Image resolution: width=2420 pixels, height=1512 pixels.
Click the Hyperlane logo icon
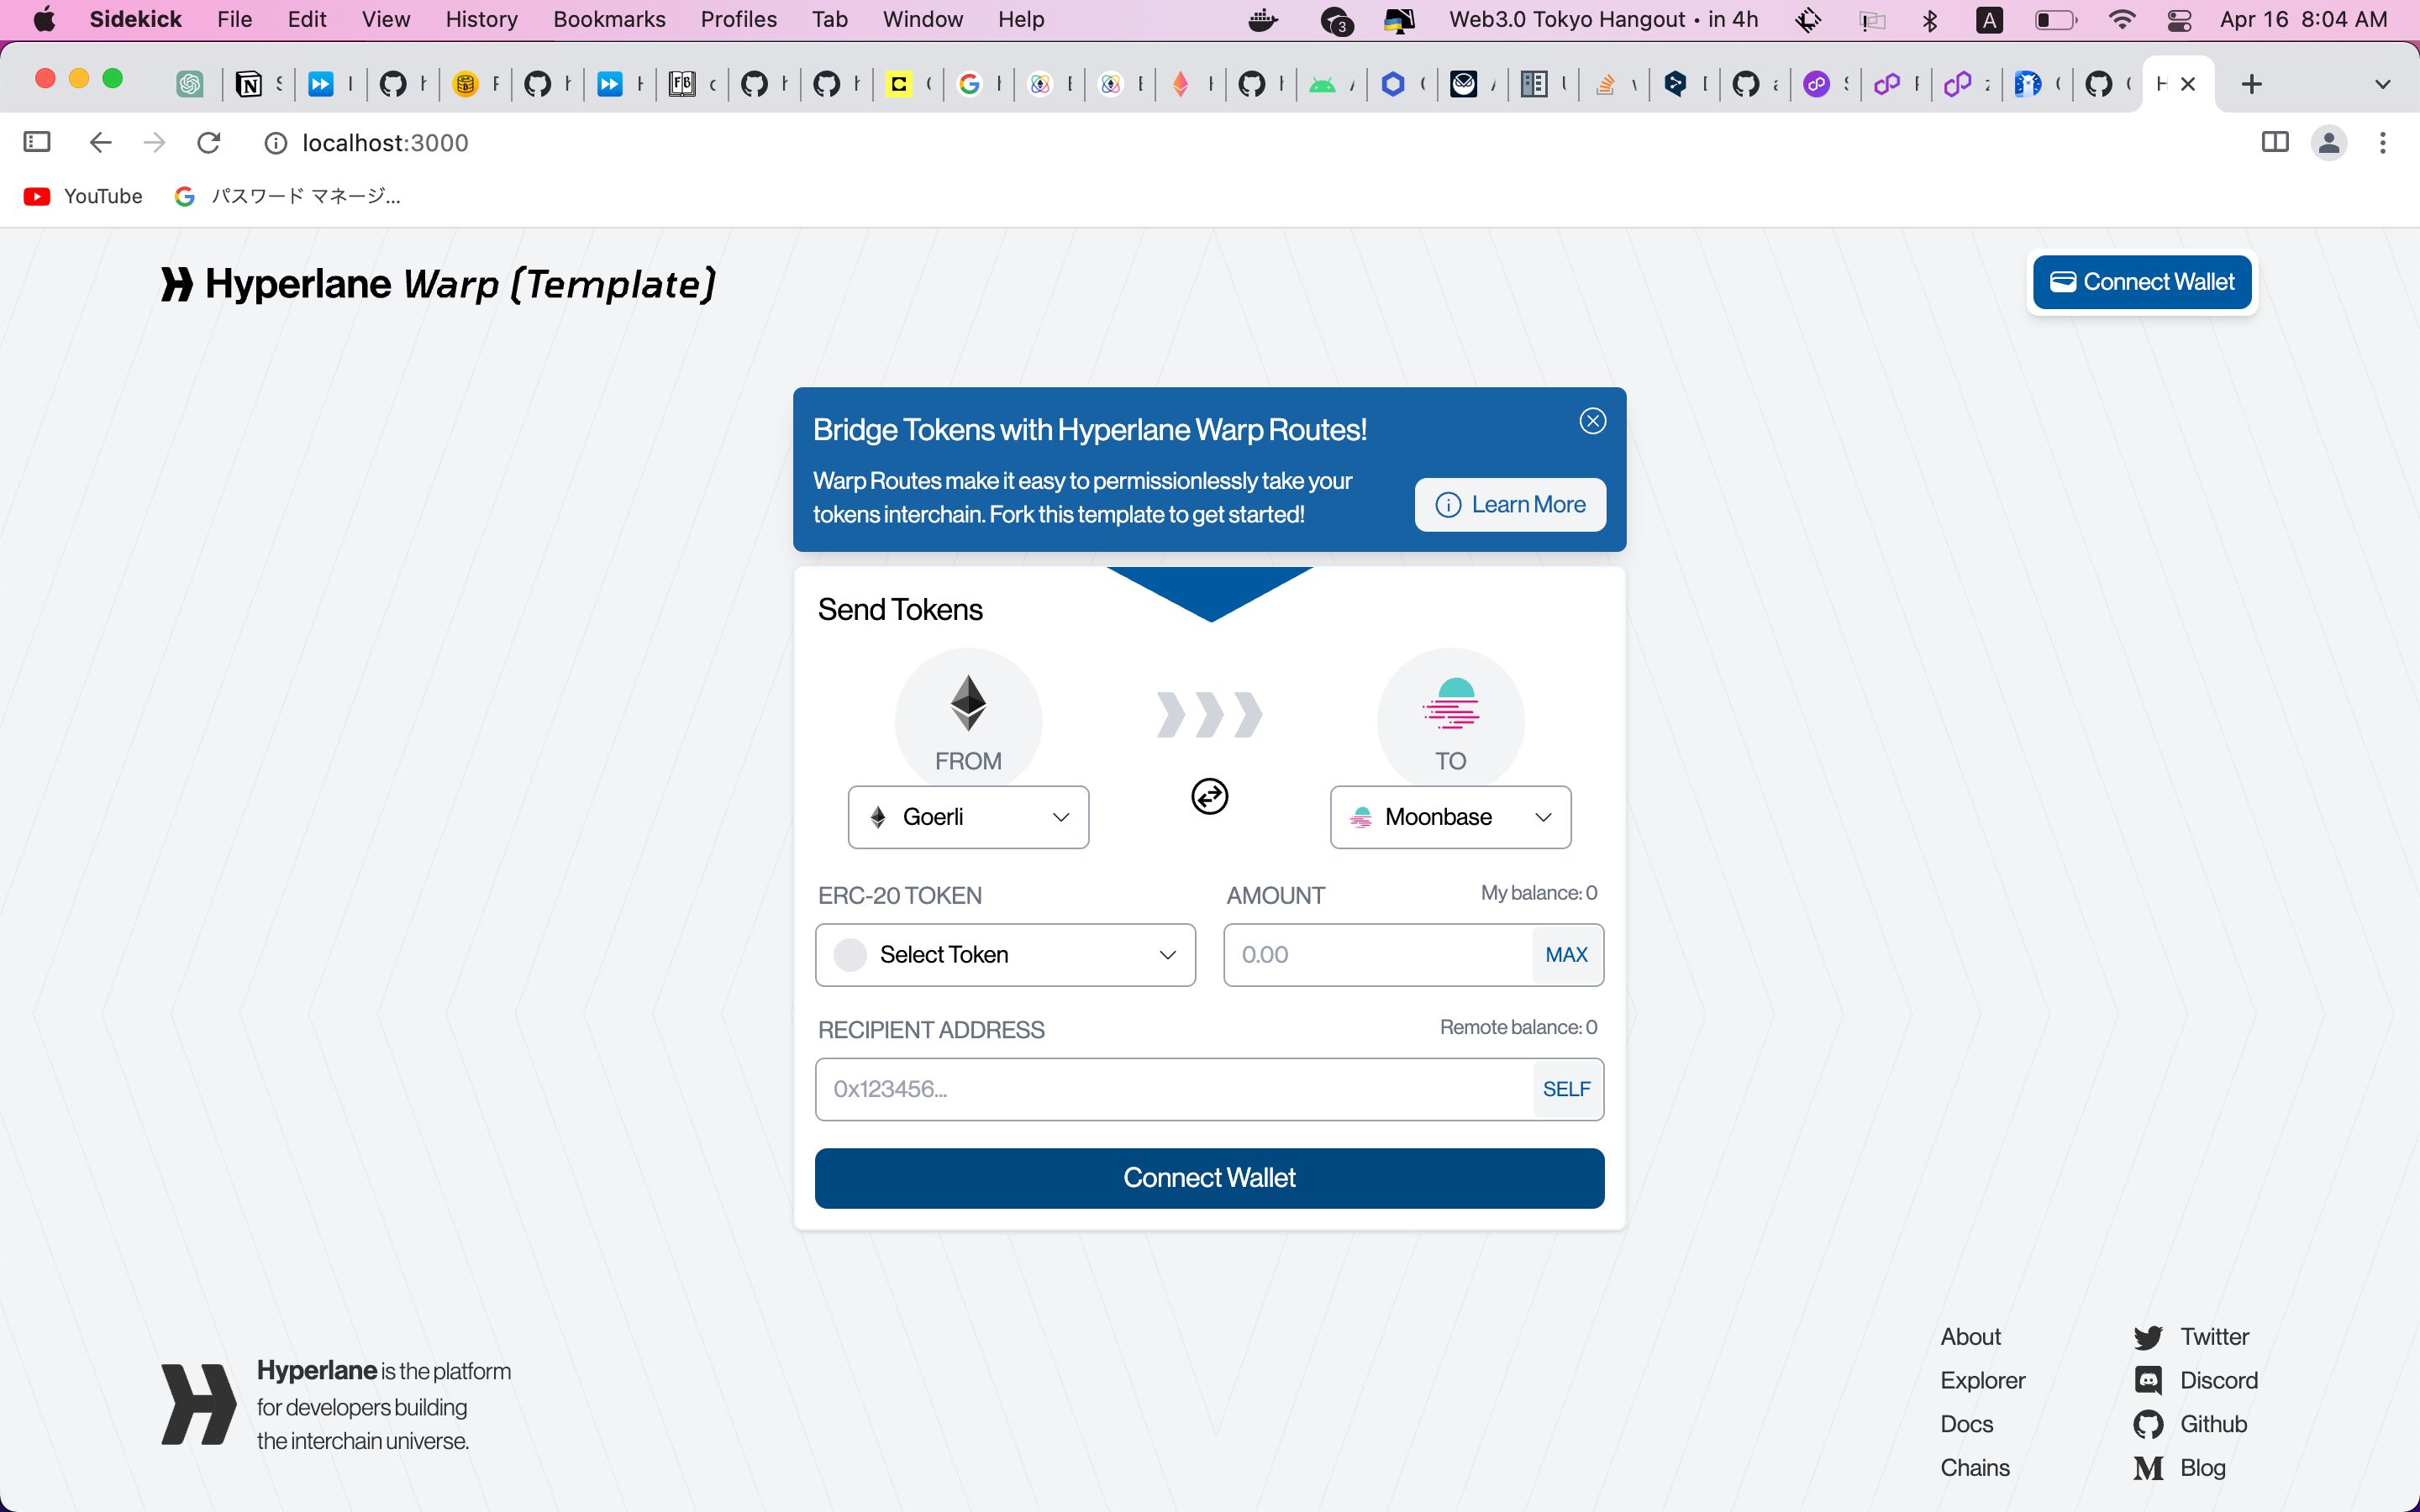click(x=176, y=282)
